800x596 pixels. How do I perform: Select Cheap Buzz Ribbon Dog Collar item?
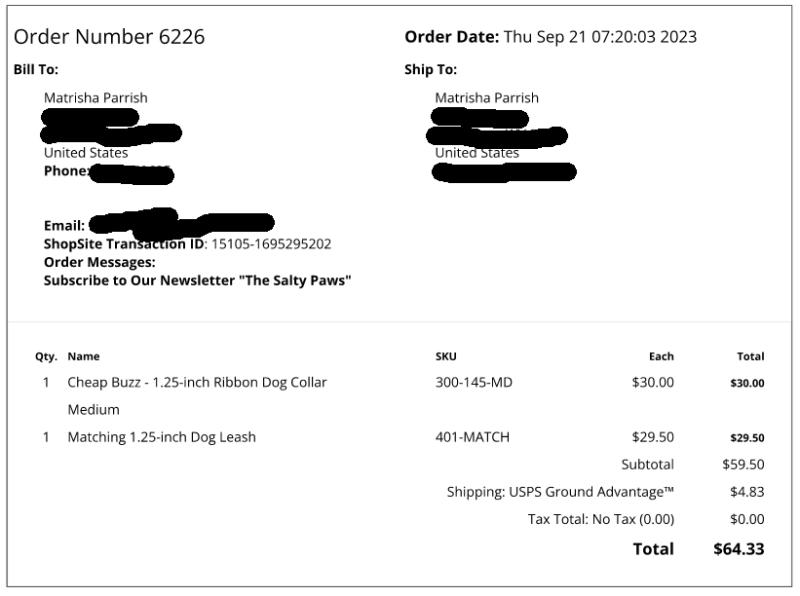[x=197, y=382]
